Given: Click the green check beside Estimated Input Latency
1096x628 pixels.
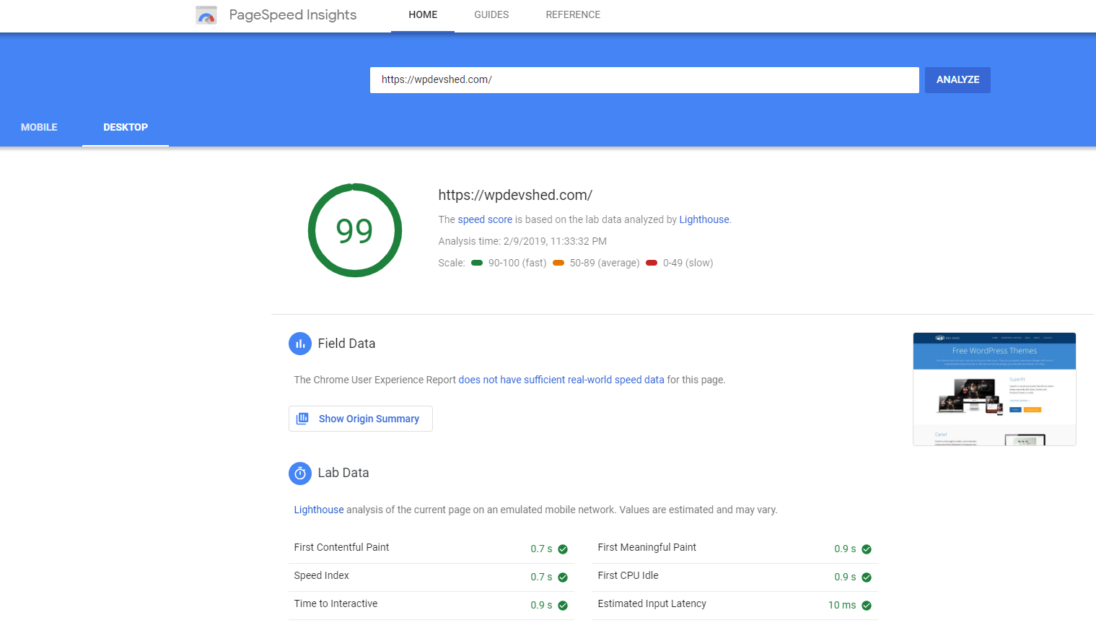Looking at the screenshot, I should coord(865,604).
